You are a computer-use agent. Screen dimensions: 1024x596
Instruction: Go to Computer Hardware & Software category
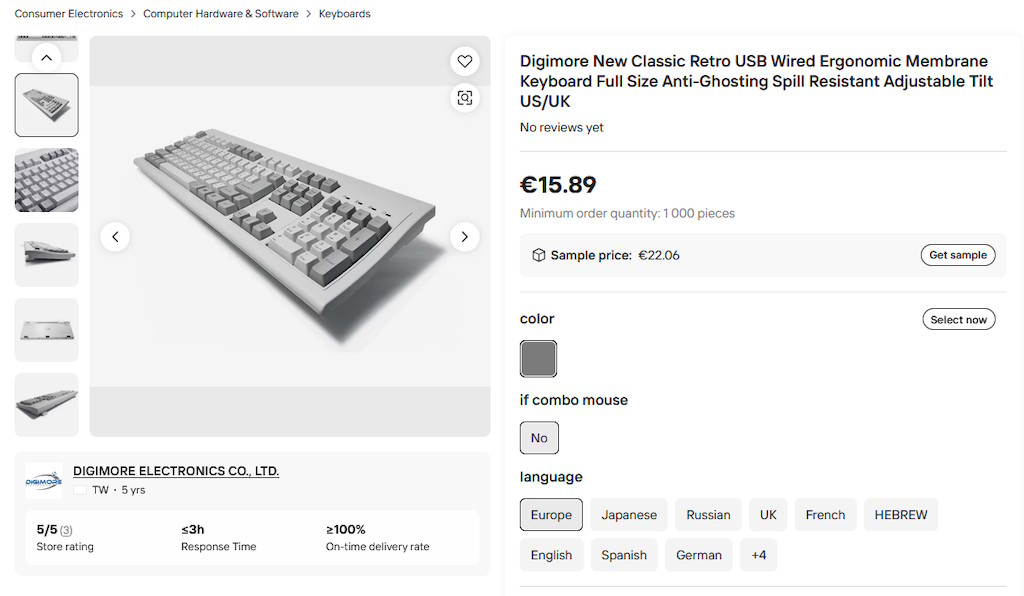point(221,14)
